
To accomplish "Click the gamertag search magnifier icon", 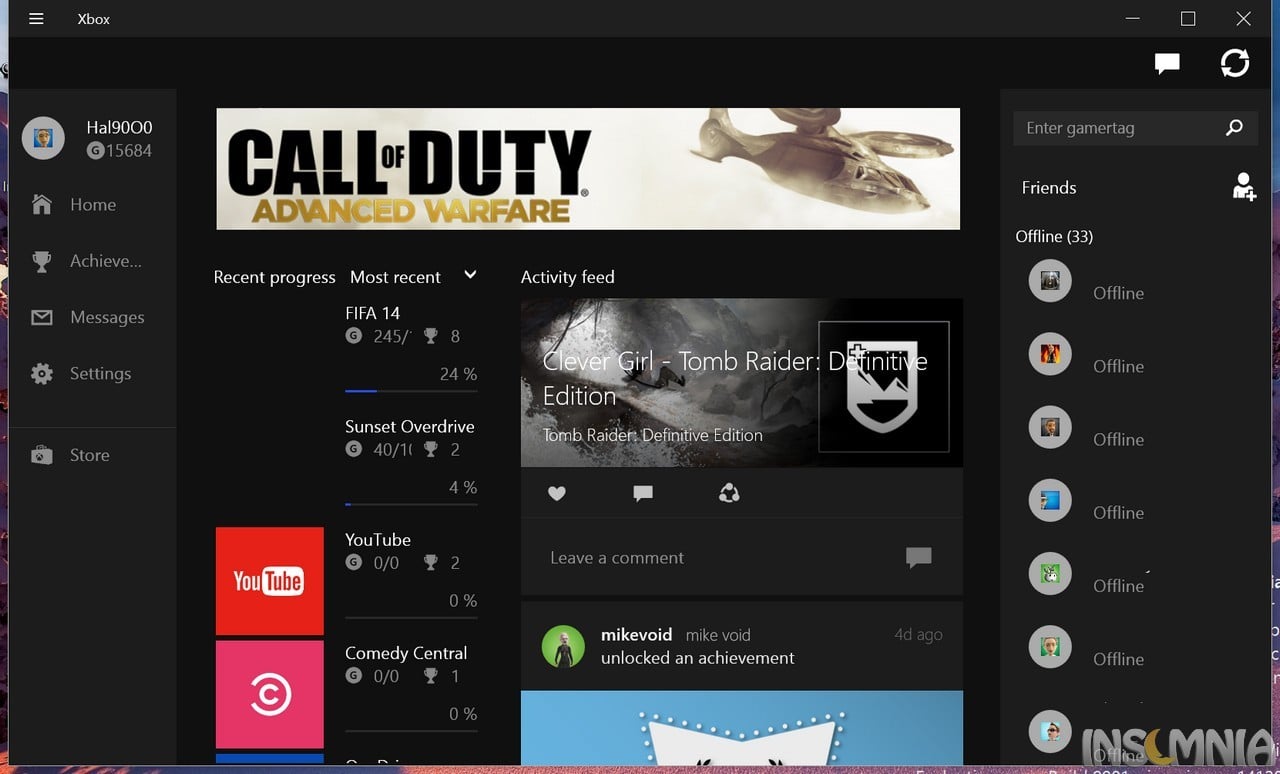I will point(1234,128).
